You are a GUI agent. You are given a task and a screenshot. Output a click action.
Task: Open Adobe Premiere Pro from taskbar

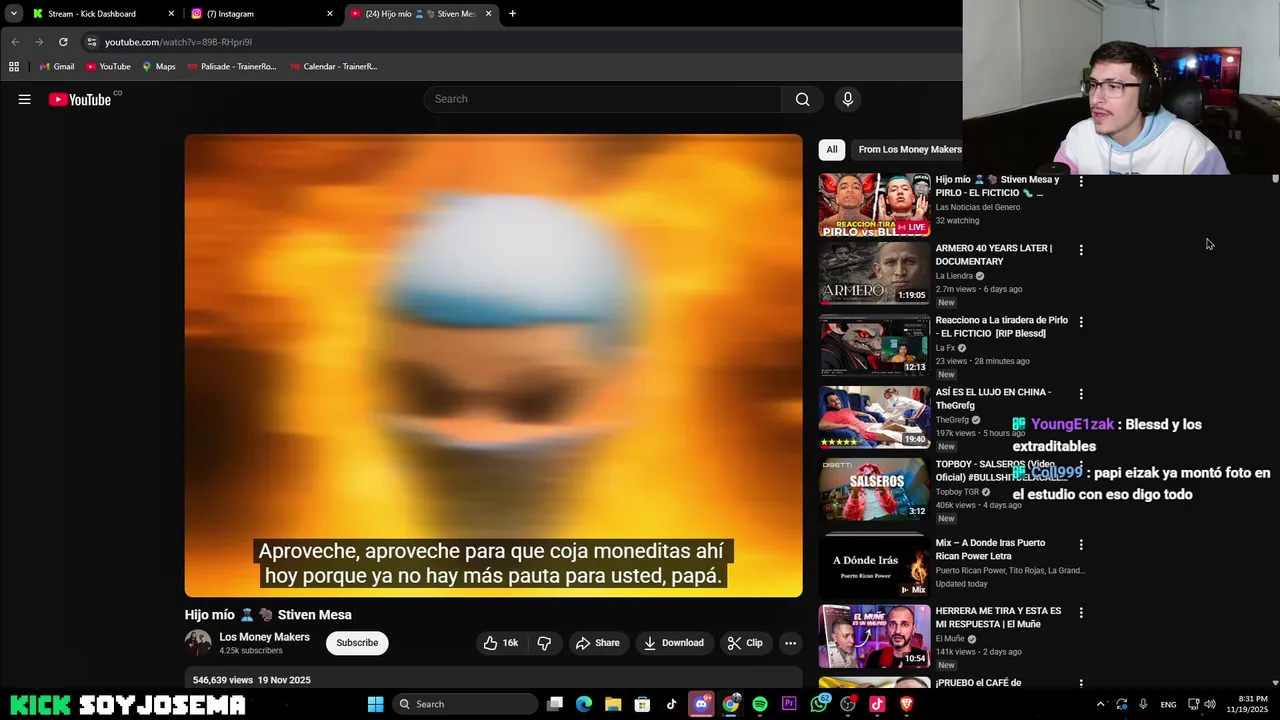tap(789, 704)
